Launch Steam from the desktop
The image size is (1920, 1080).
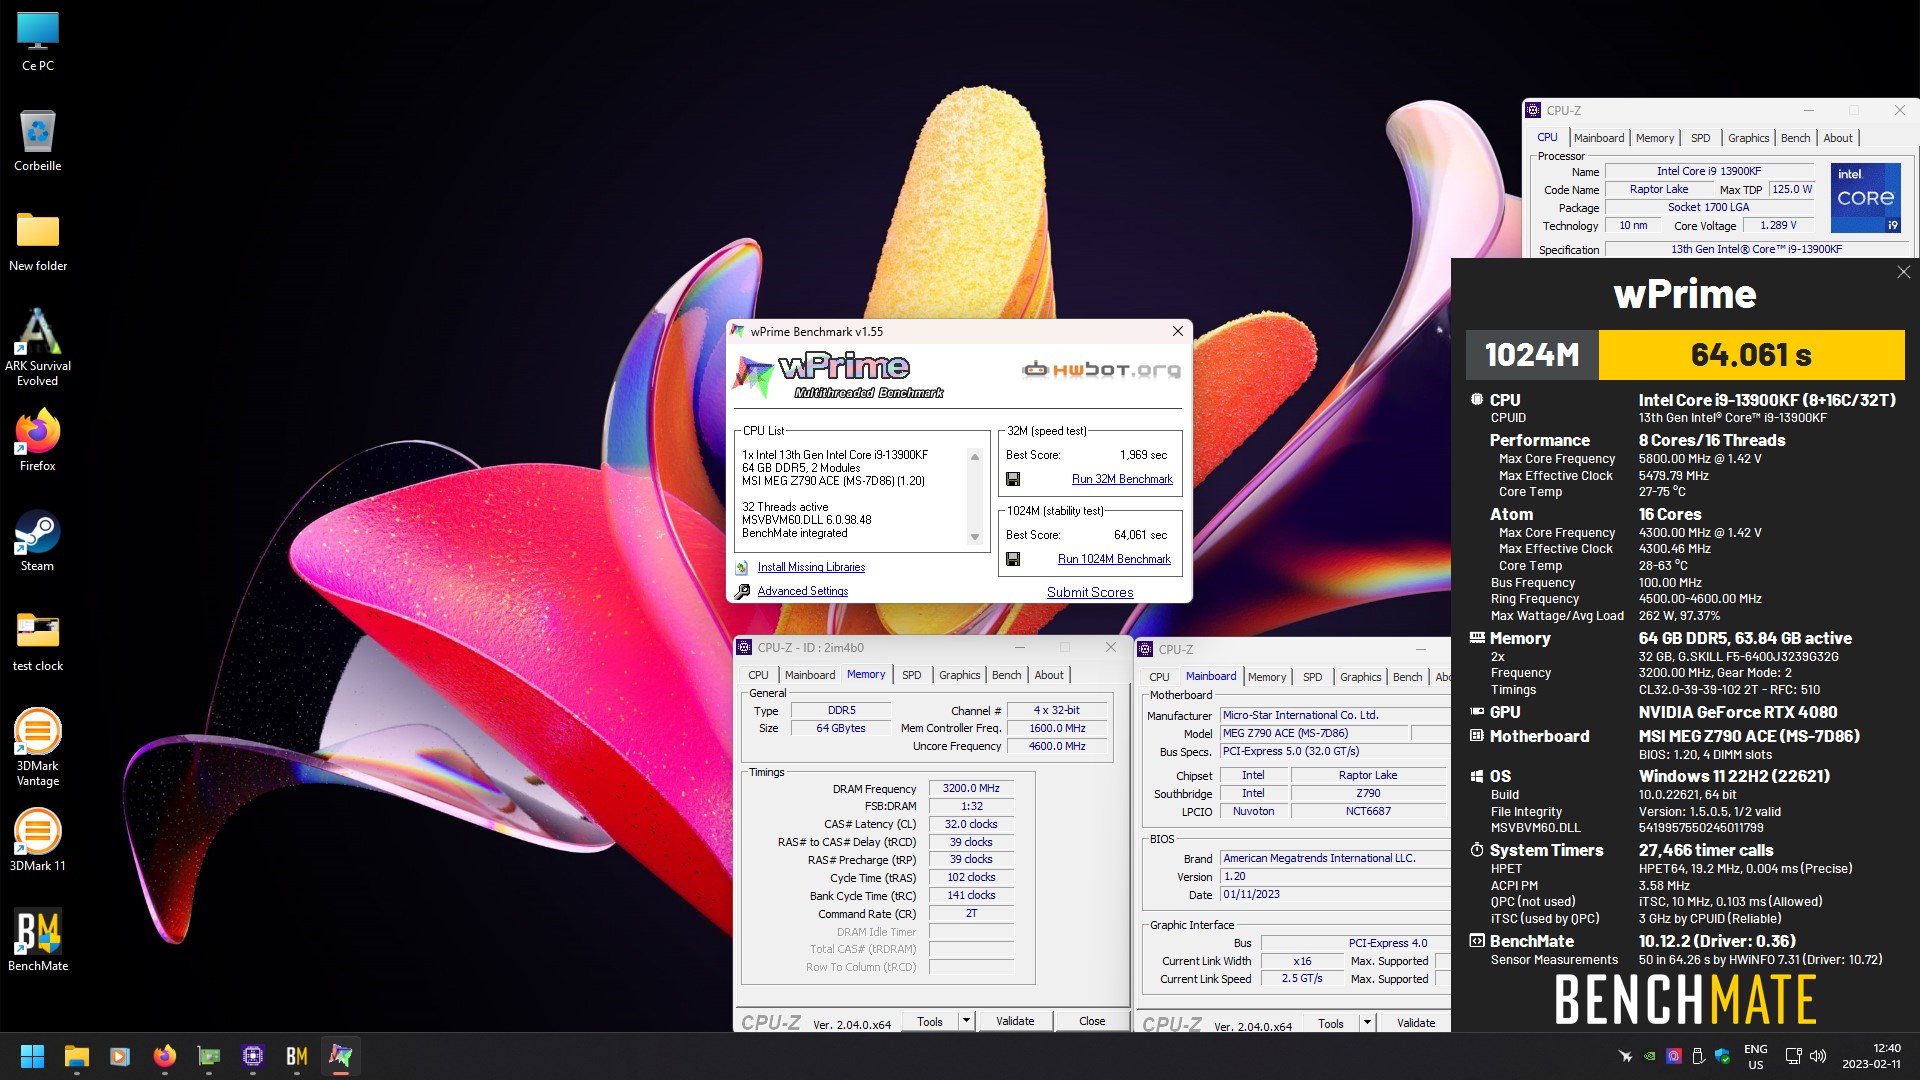click(38, 541)
